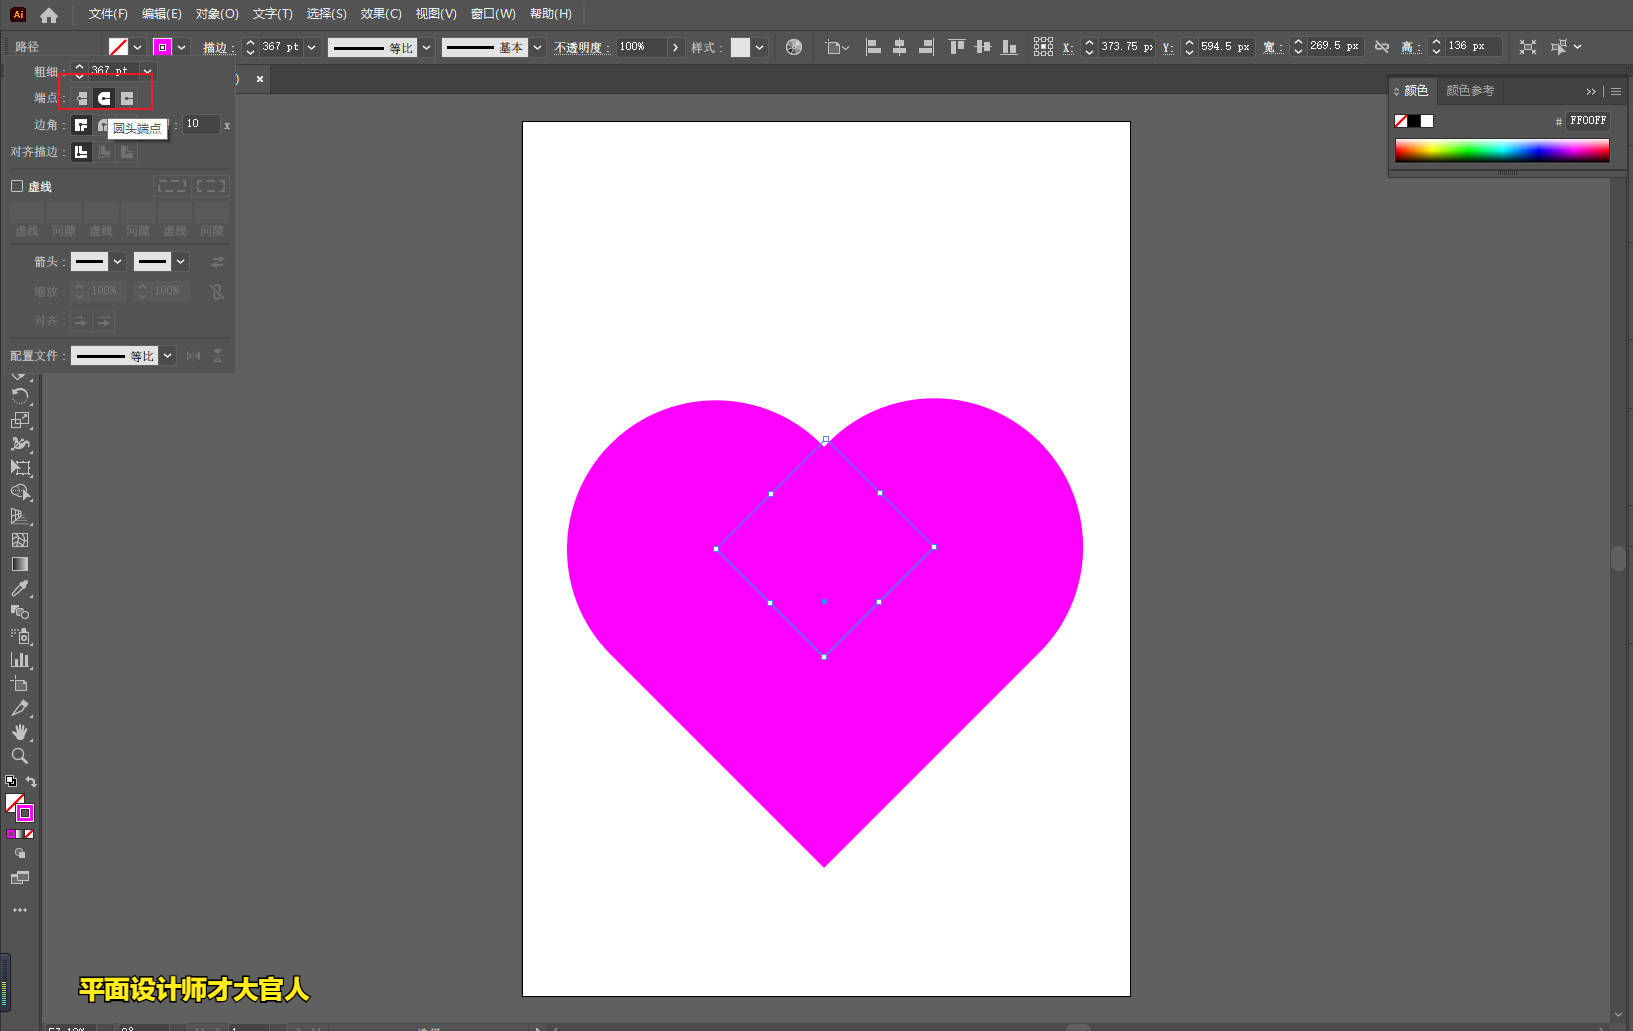
Task: Select the Hand tool
Action: 20,732
